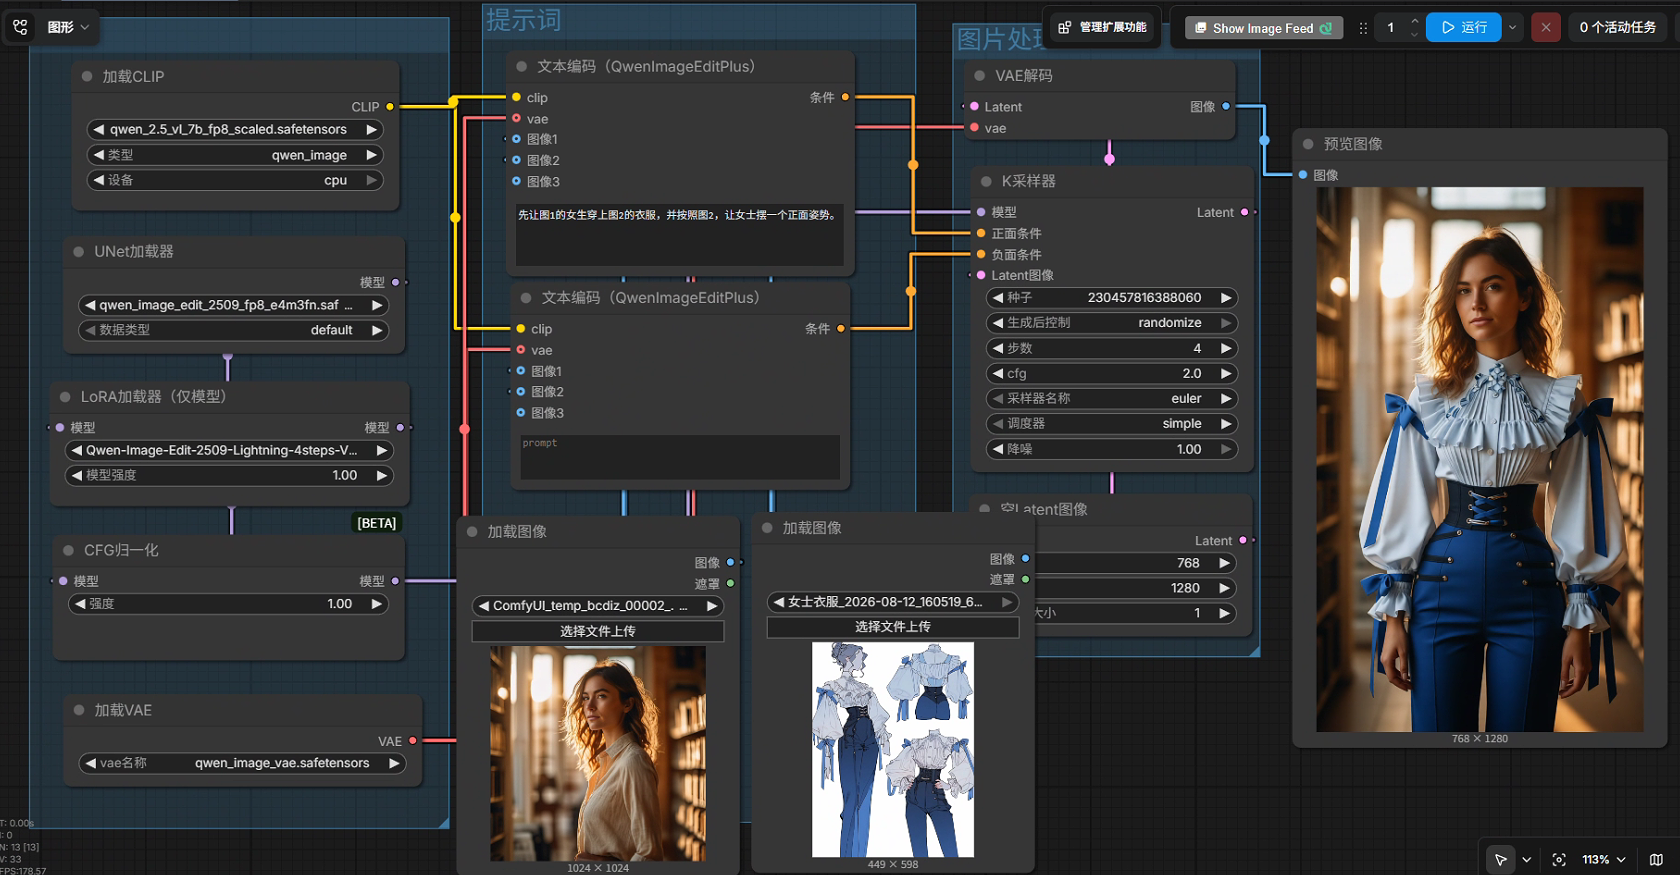Click the clothing design sheet thumbnail
The image size is (1680, 875).
[x=893, y=749]
